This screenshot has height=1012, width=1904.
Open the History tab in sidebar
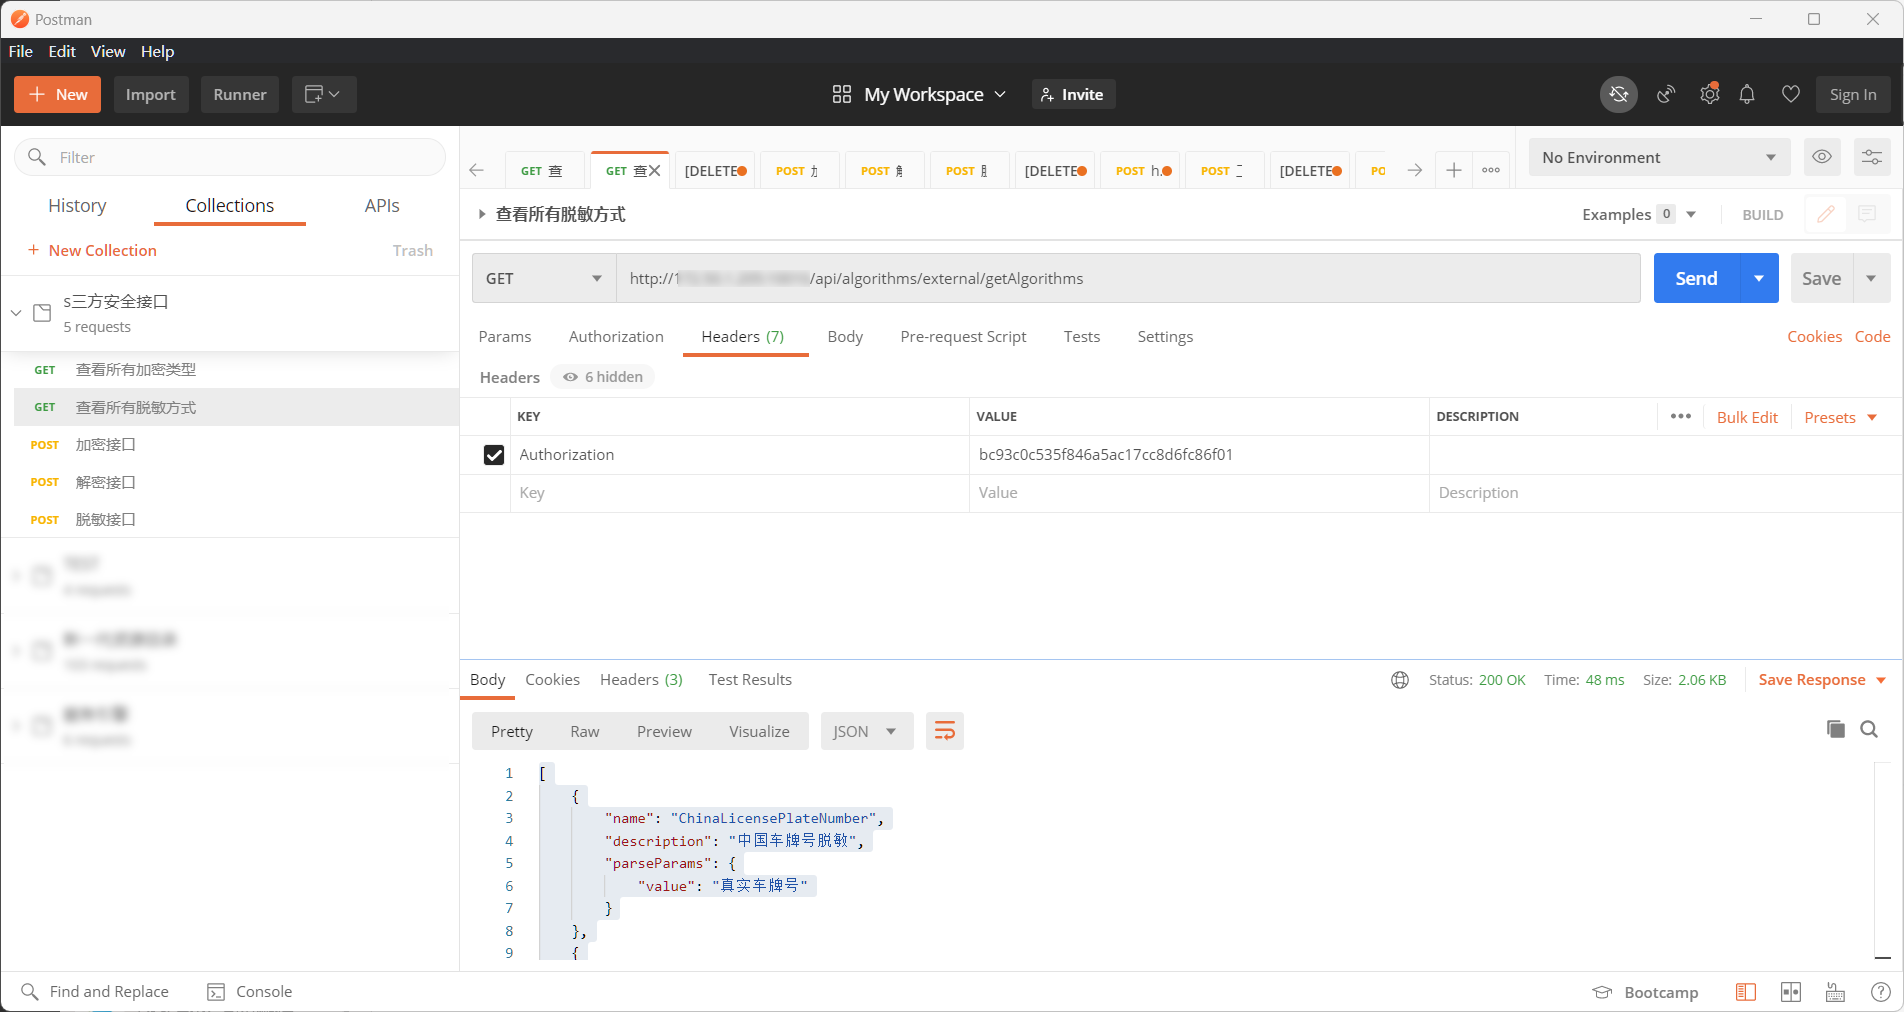(x=77, y=206)
